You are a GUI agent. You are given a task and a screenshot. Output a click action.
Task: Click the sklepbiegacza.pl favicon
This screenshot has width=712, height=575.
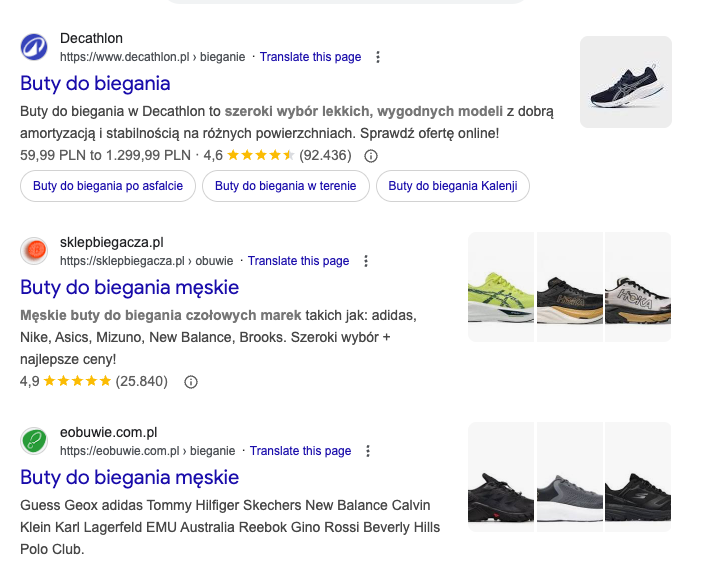(x=34, y=250)
